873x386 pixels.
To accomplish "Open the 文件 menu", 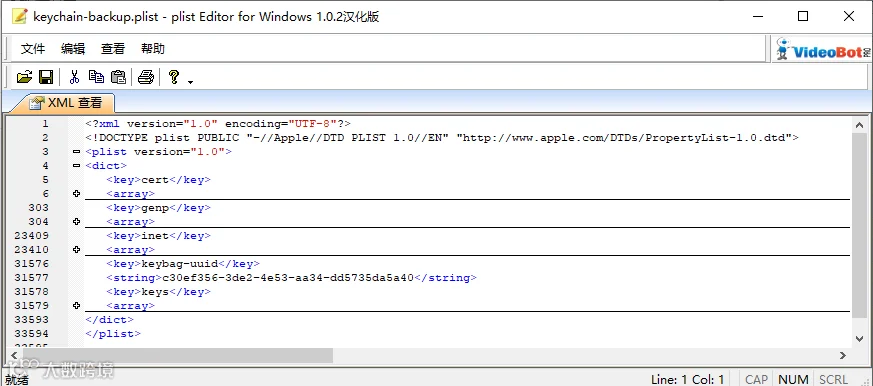I will click(33, 49).
